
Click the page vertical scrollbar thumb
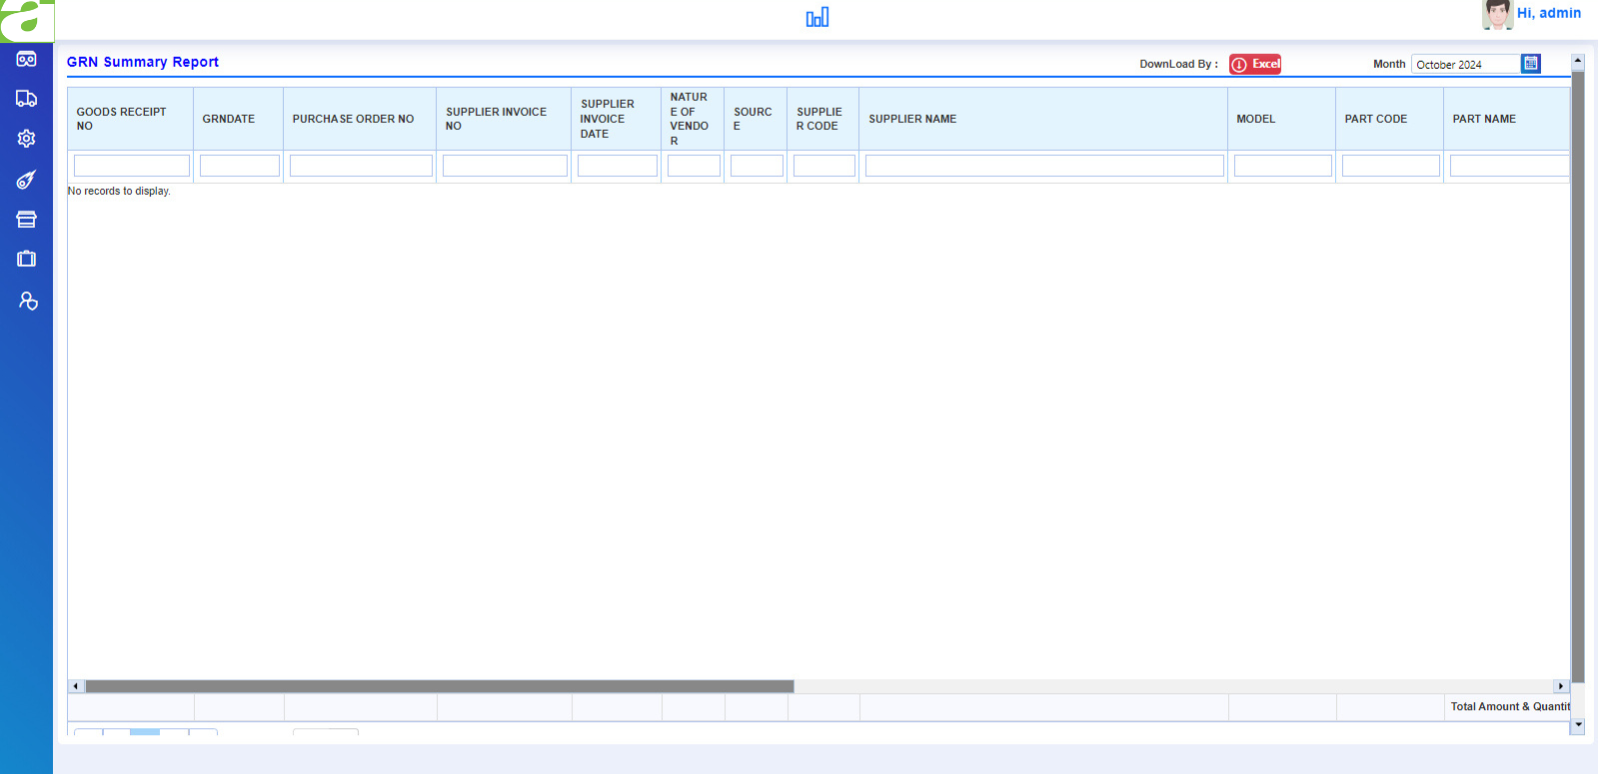(x=1578, y=376)
